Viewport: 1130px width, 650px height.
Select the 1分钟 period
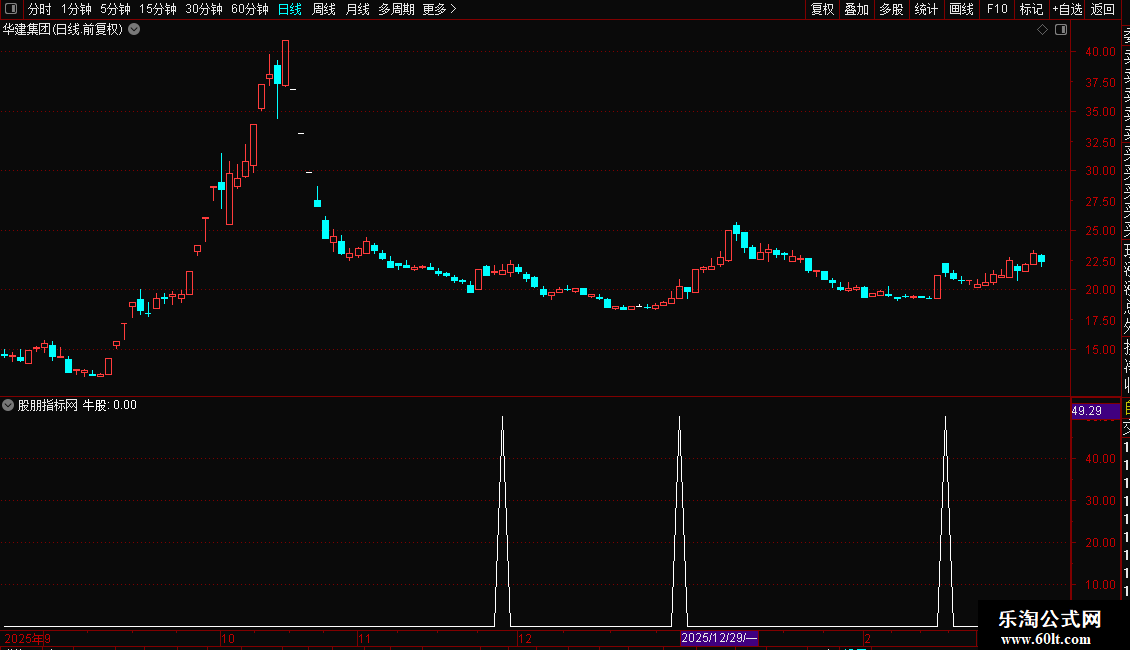click(x=76, y=9)
